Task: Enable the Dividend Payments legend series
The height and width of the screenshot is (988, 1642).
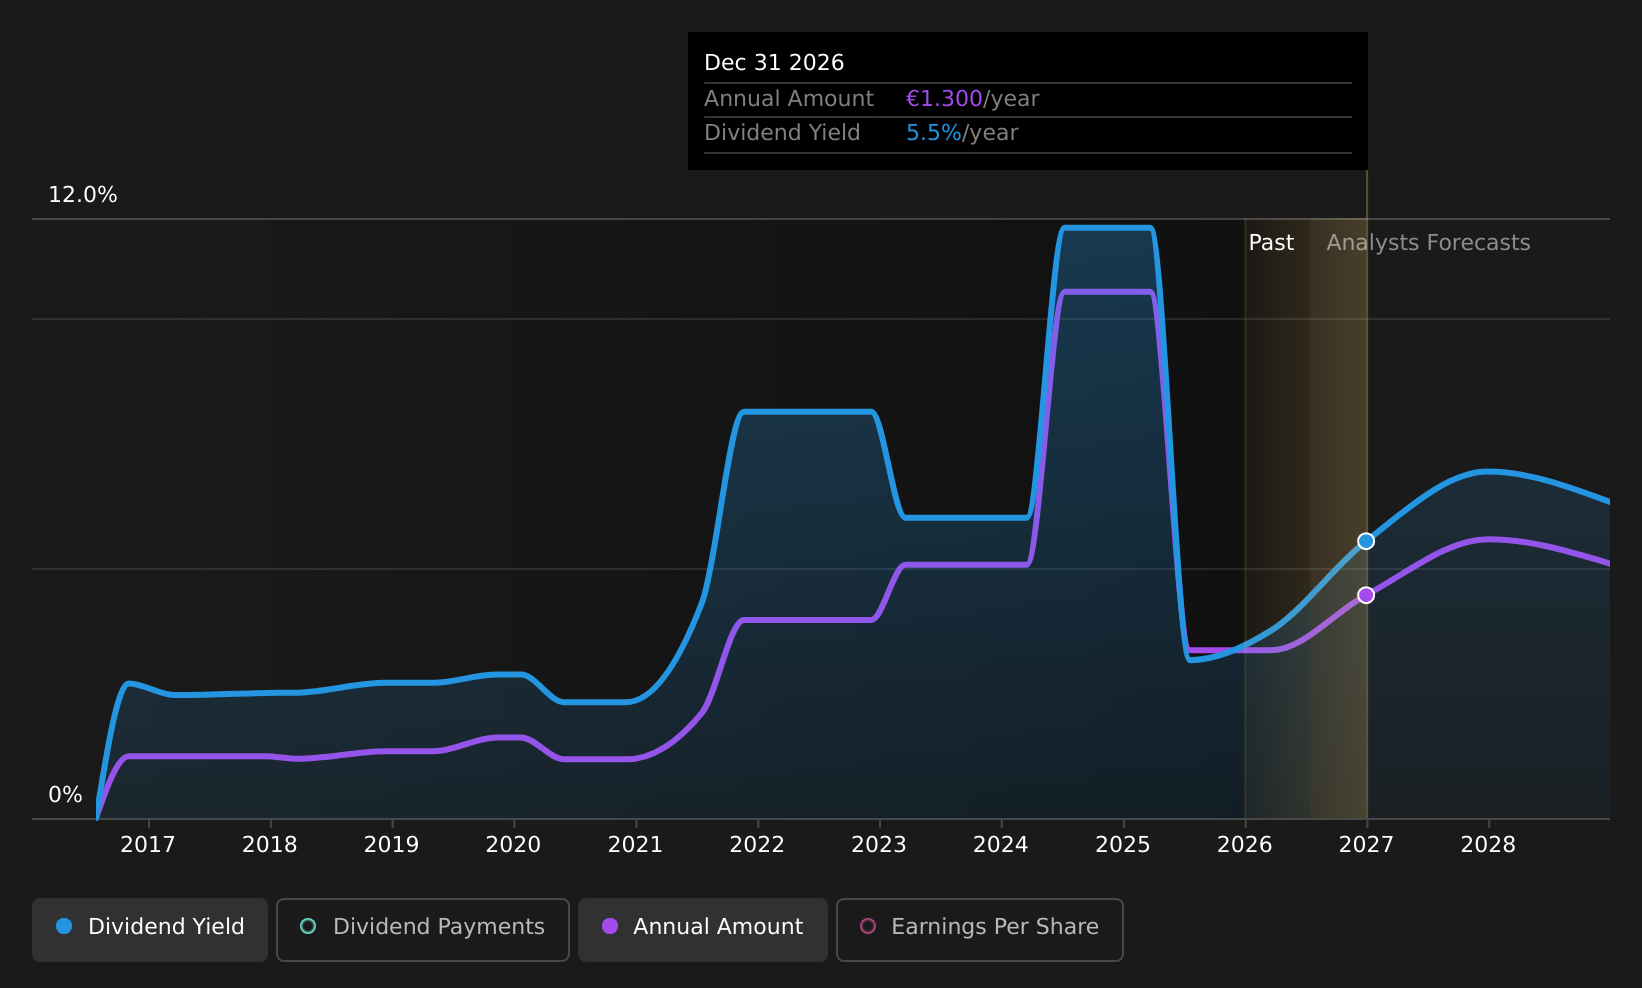Action: tap(423, 929)
